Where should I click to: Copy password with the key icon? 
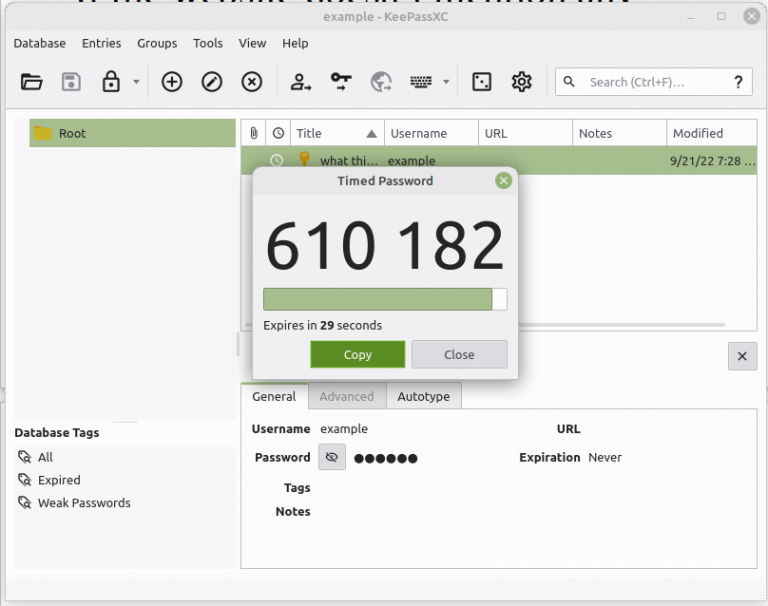coord(341,82)
